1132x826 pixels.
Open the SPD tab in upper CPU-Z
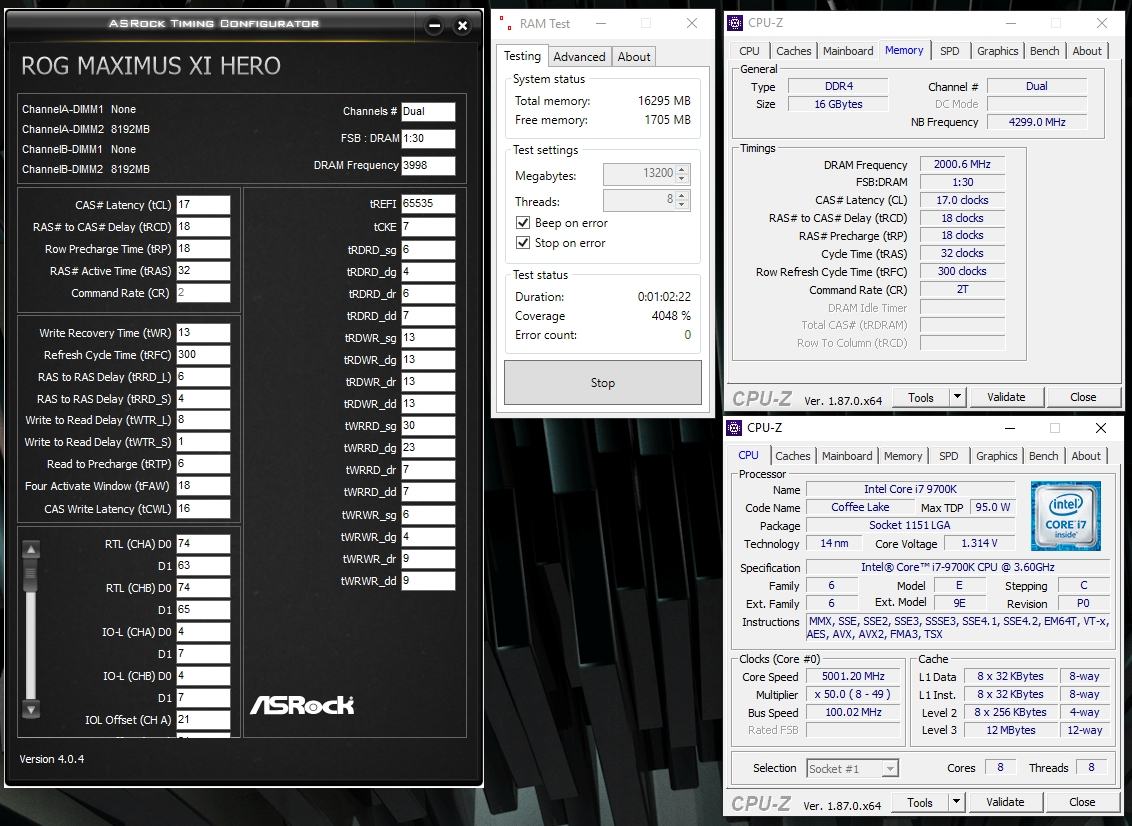(x=949, y=51)
